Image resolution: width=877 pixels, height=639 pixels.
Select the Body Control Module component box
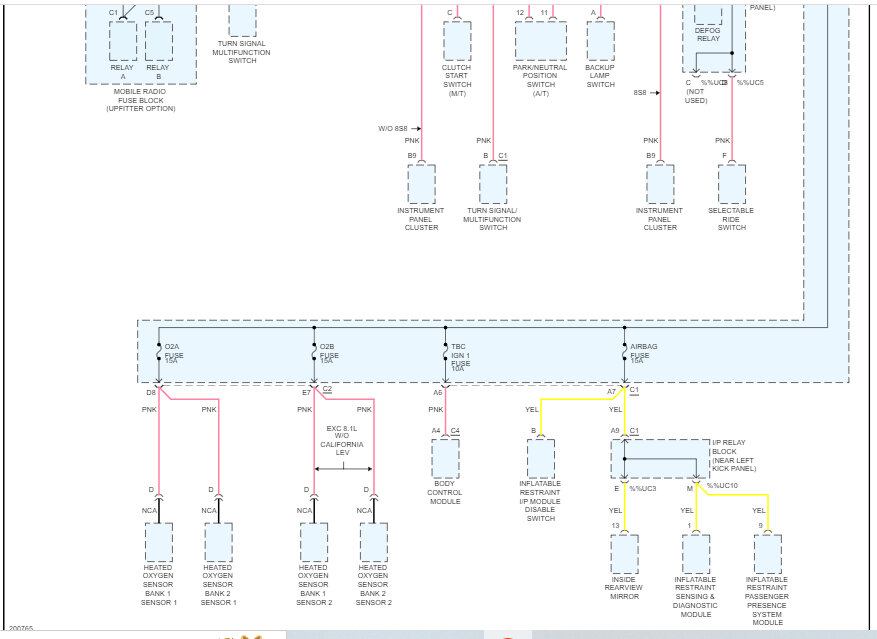pos(446,459)
